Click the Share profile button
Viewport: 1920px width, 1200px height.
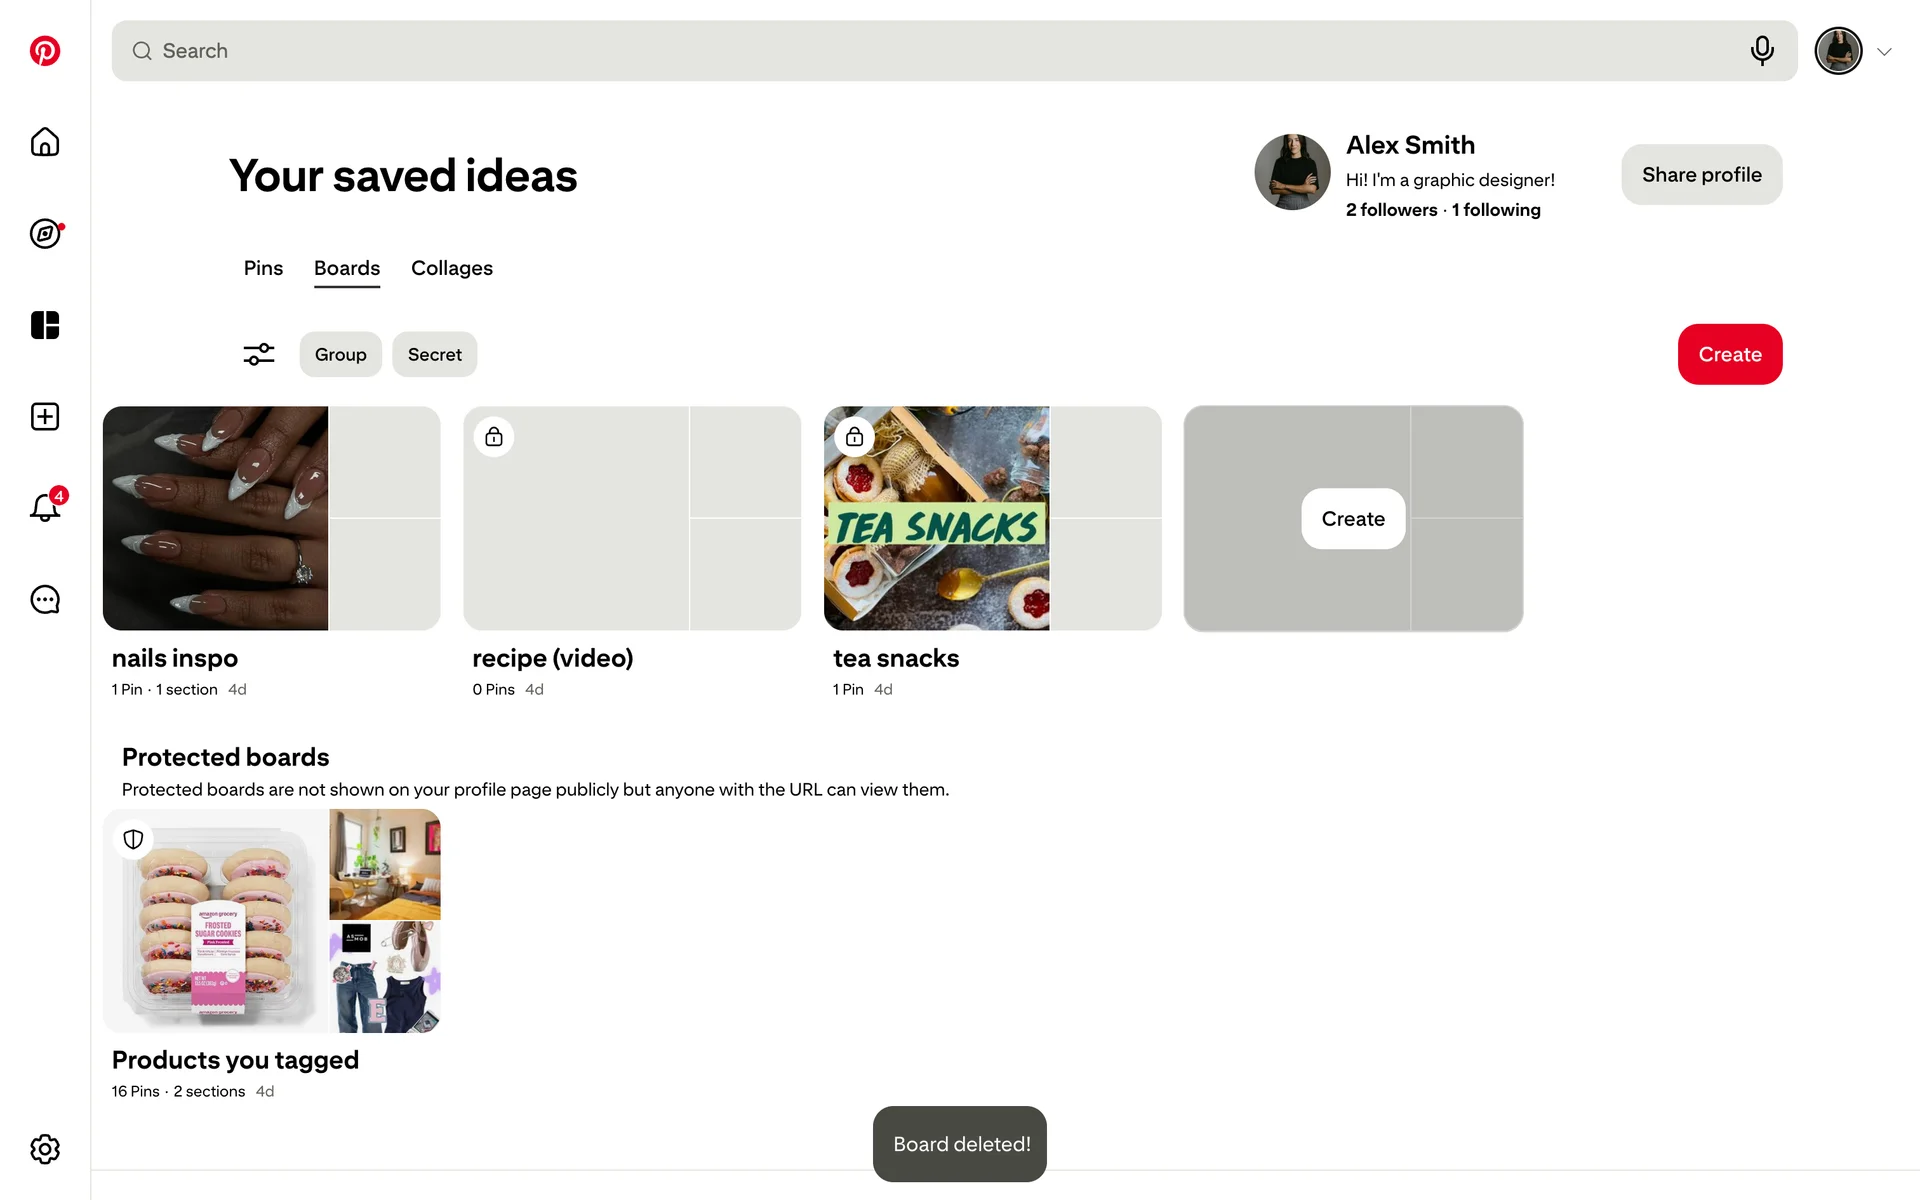pos(1701,175)
